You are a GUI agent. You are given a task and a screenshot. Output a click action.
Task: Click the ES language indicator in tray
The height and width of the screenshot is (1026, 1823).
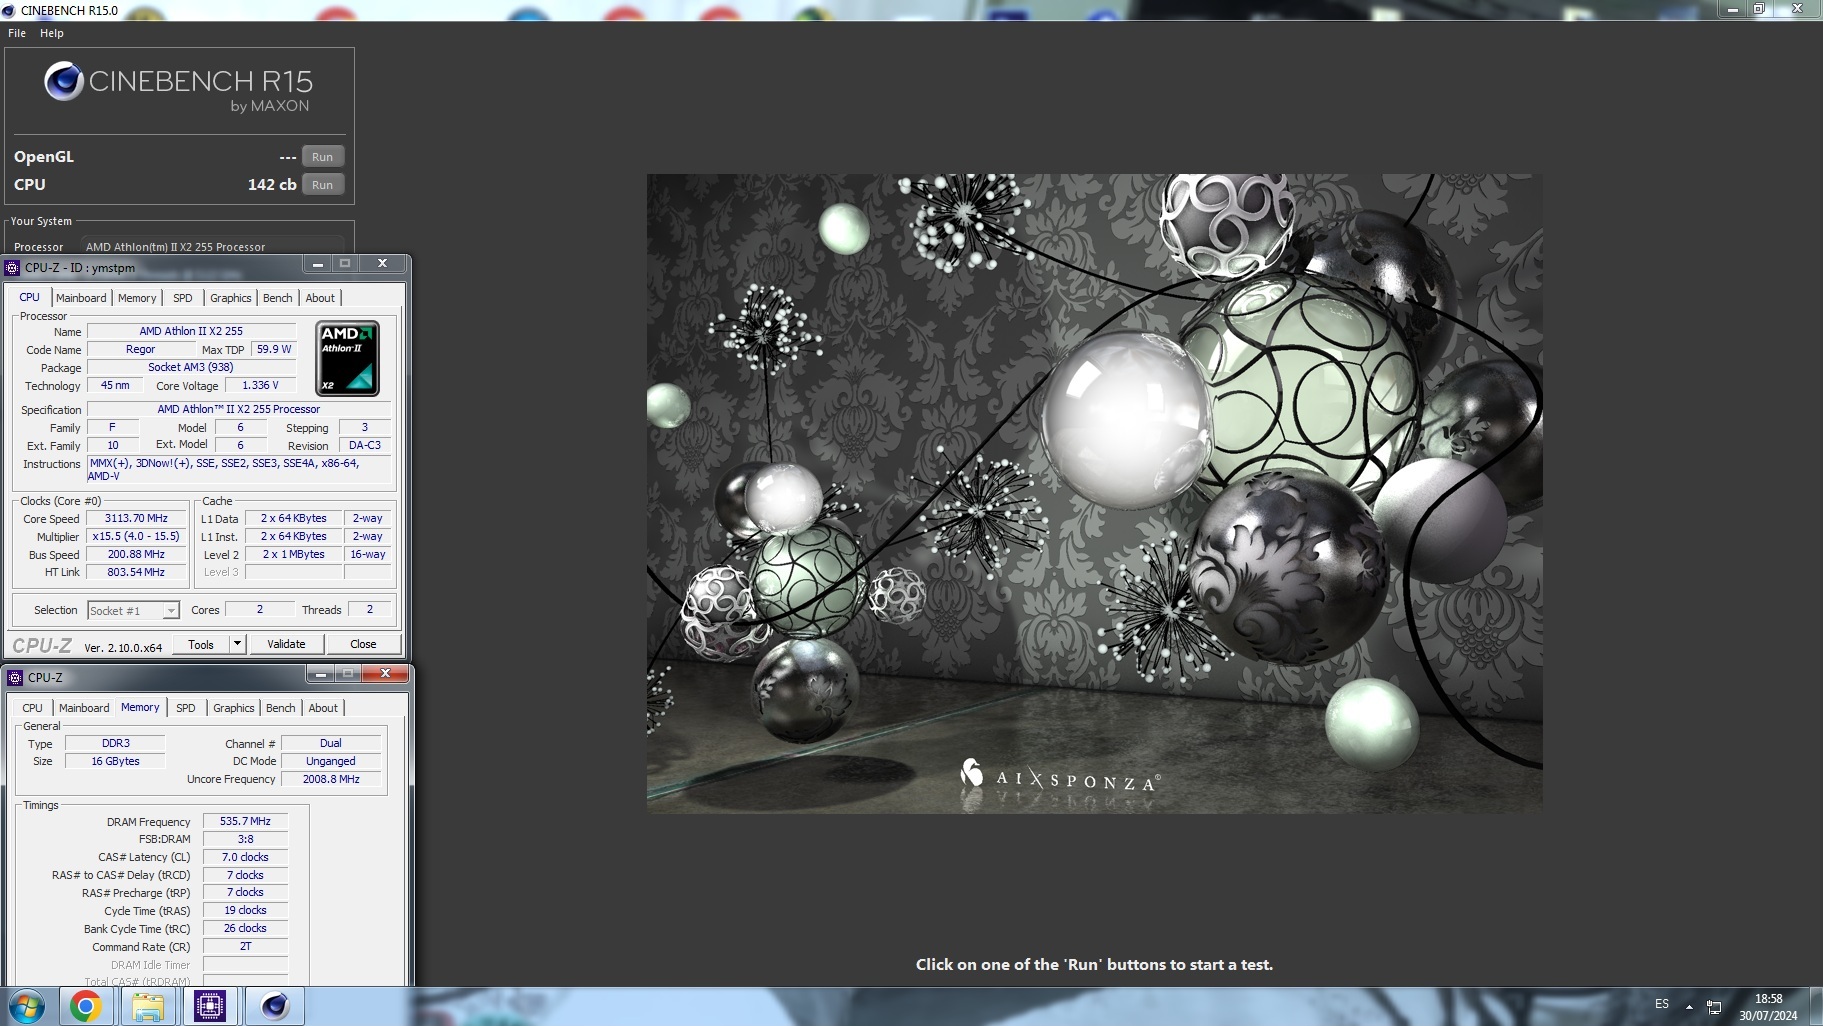(x=1662, y=1004)
